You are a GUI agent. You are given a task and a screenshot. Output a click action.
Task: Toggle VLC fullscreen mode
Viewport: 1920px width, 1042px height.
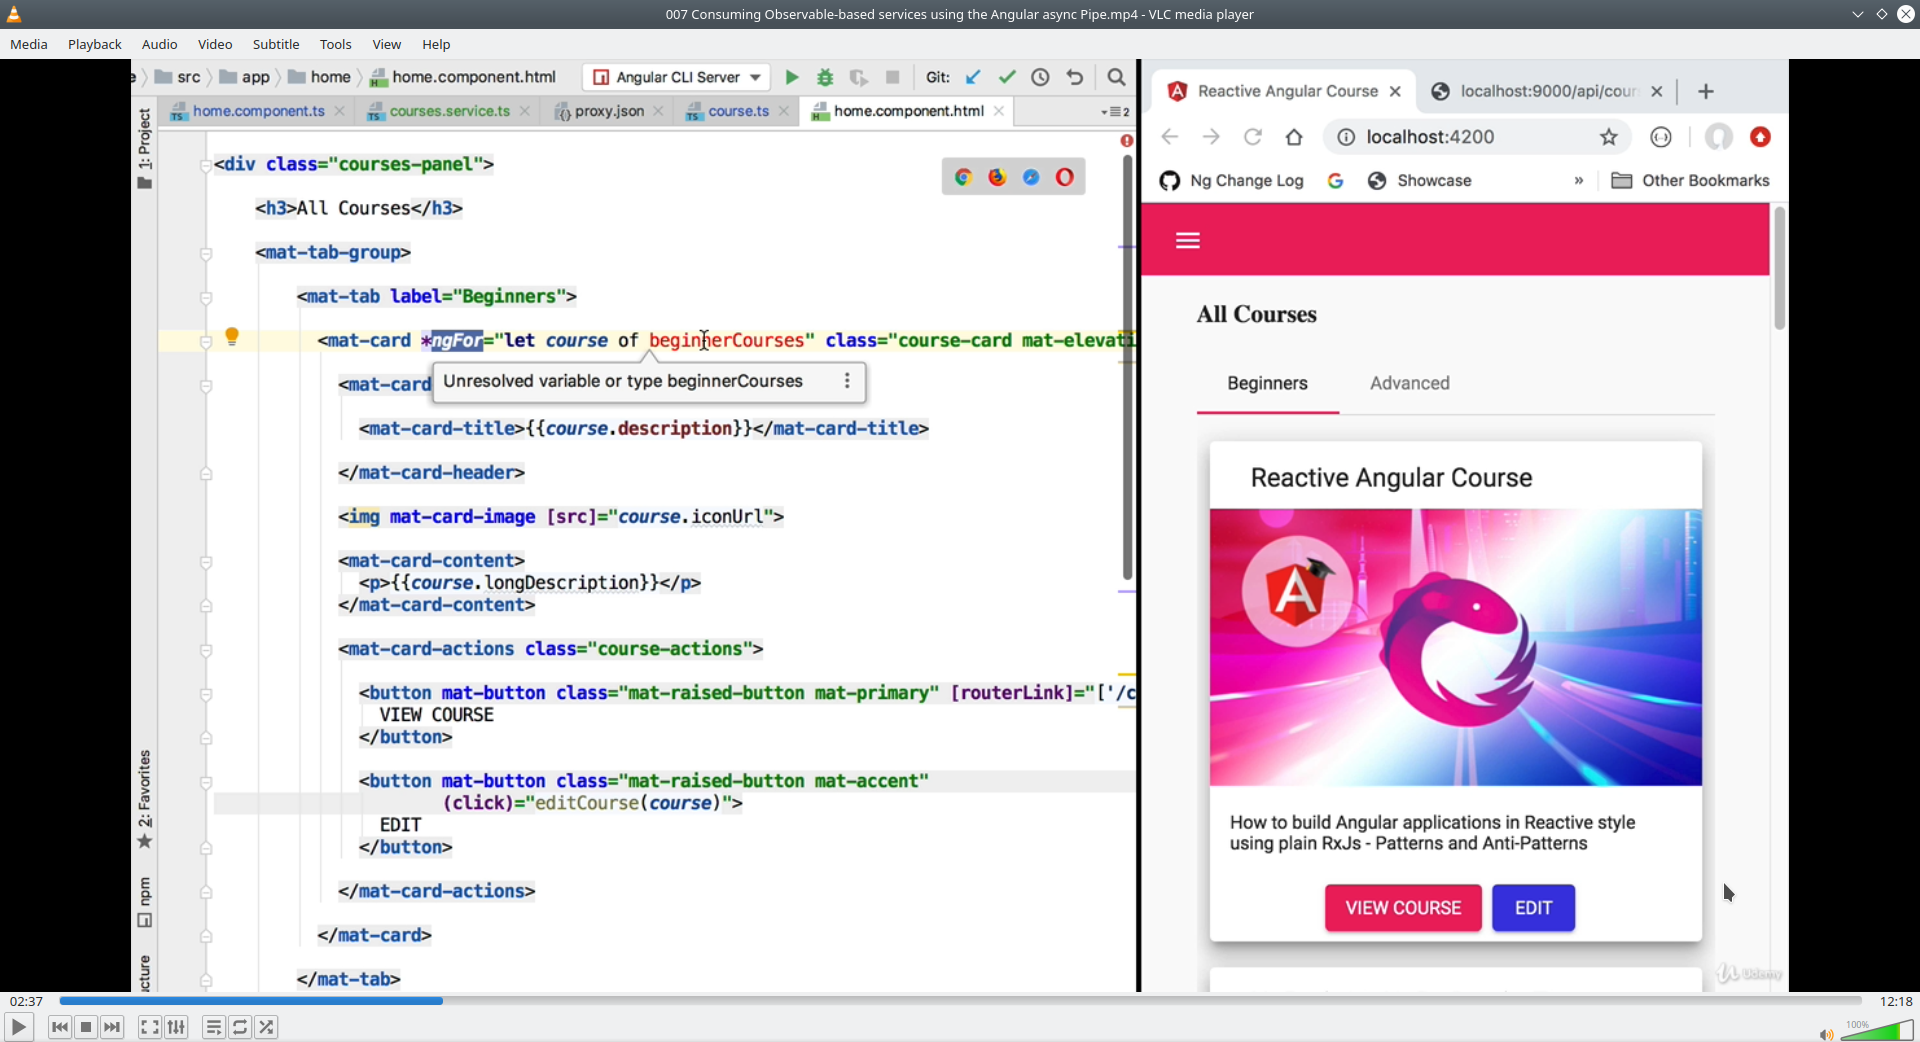[149, 1027]
